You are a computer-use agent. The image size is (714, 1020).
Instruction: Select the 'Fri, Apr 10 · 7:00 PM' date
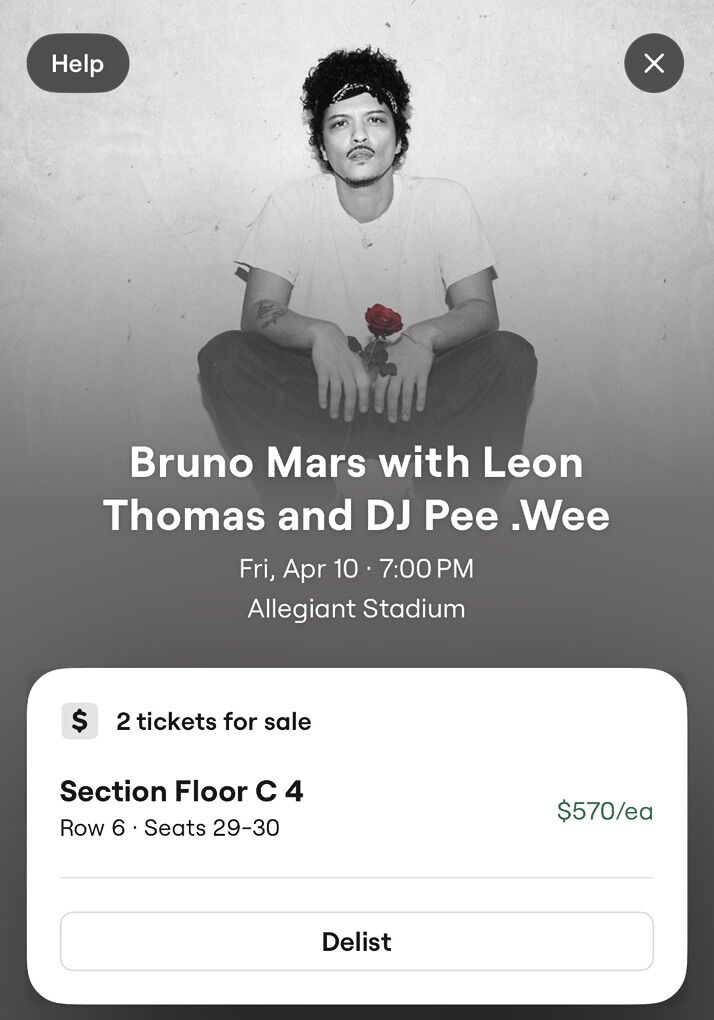pyautogui.click(x=356, y=568)
